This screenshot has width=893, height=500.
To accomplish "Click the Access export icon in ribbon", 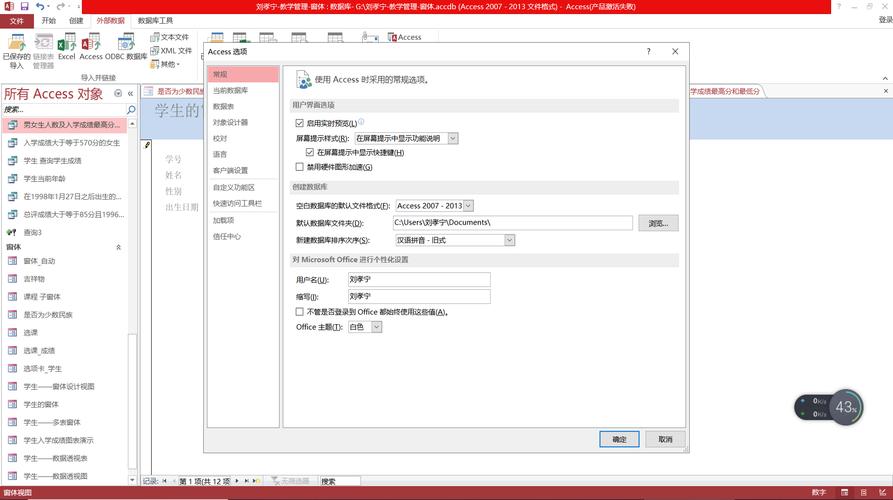I will (x=404, y=37).
